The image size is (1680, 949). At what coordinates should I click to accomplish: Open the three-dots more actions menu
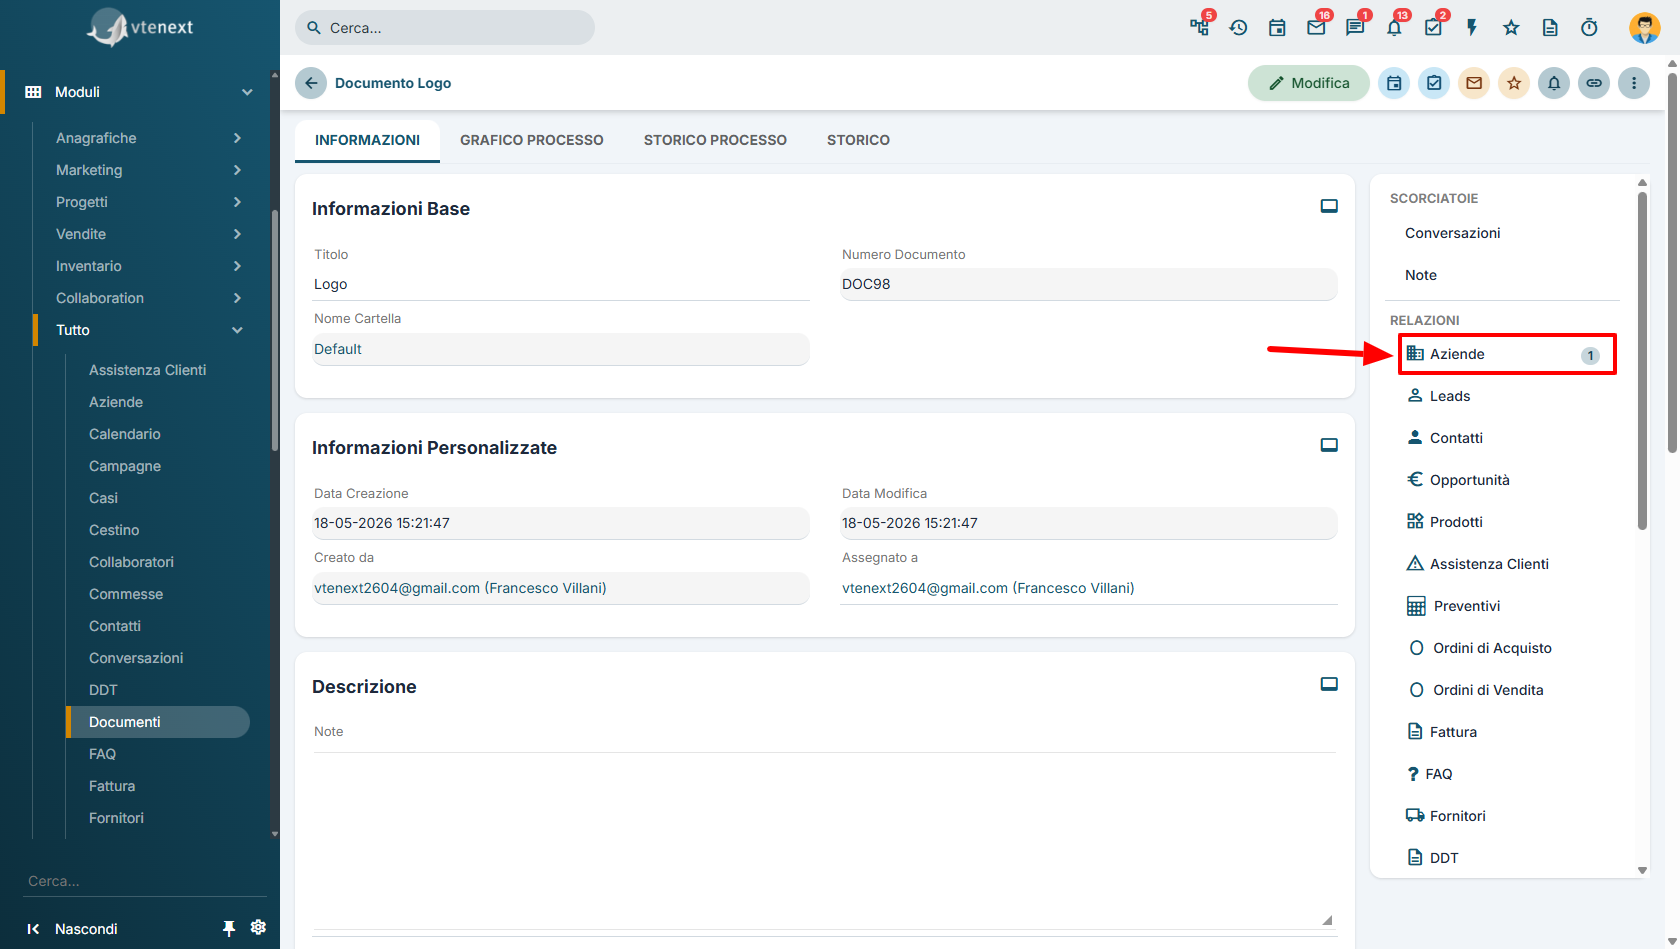pos(1634,83)
